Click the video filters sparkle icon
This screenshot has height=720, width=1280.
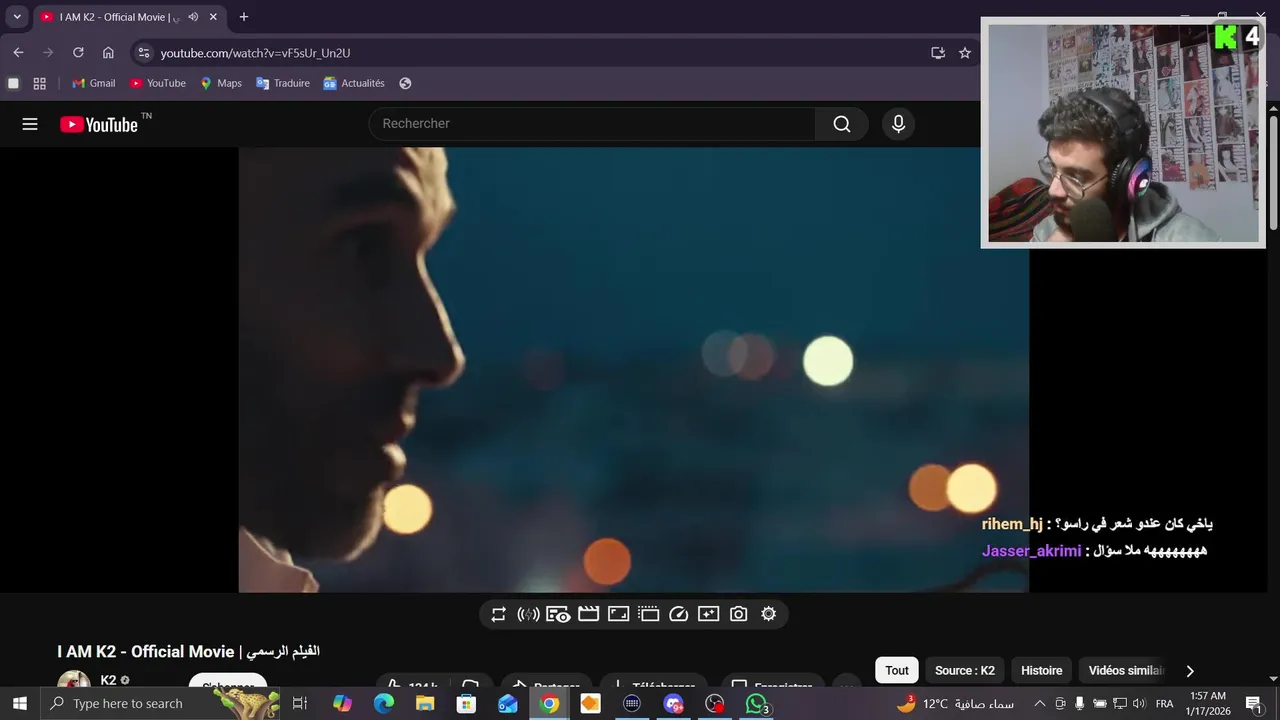[x=708, y=614]
